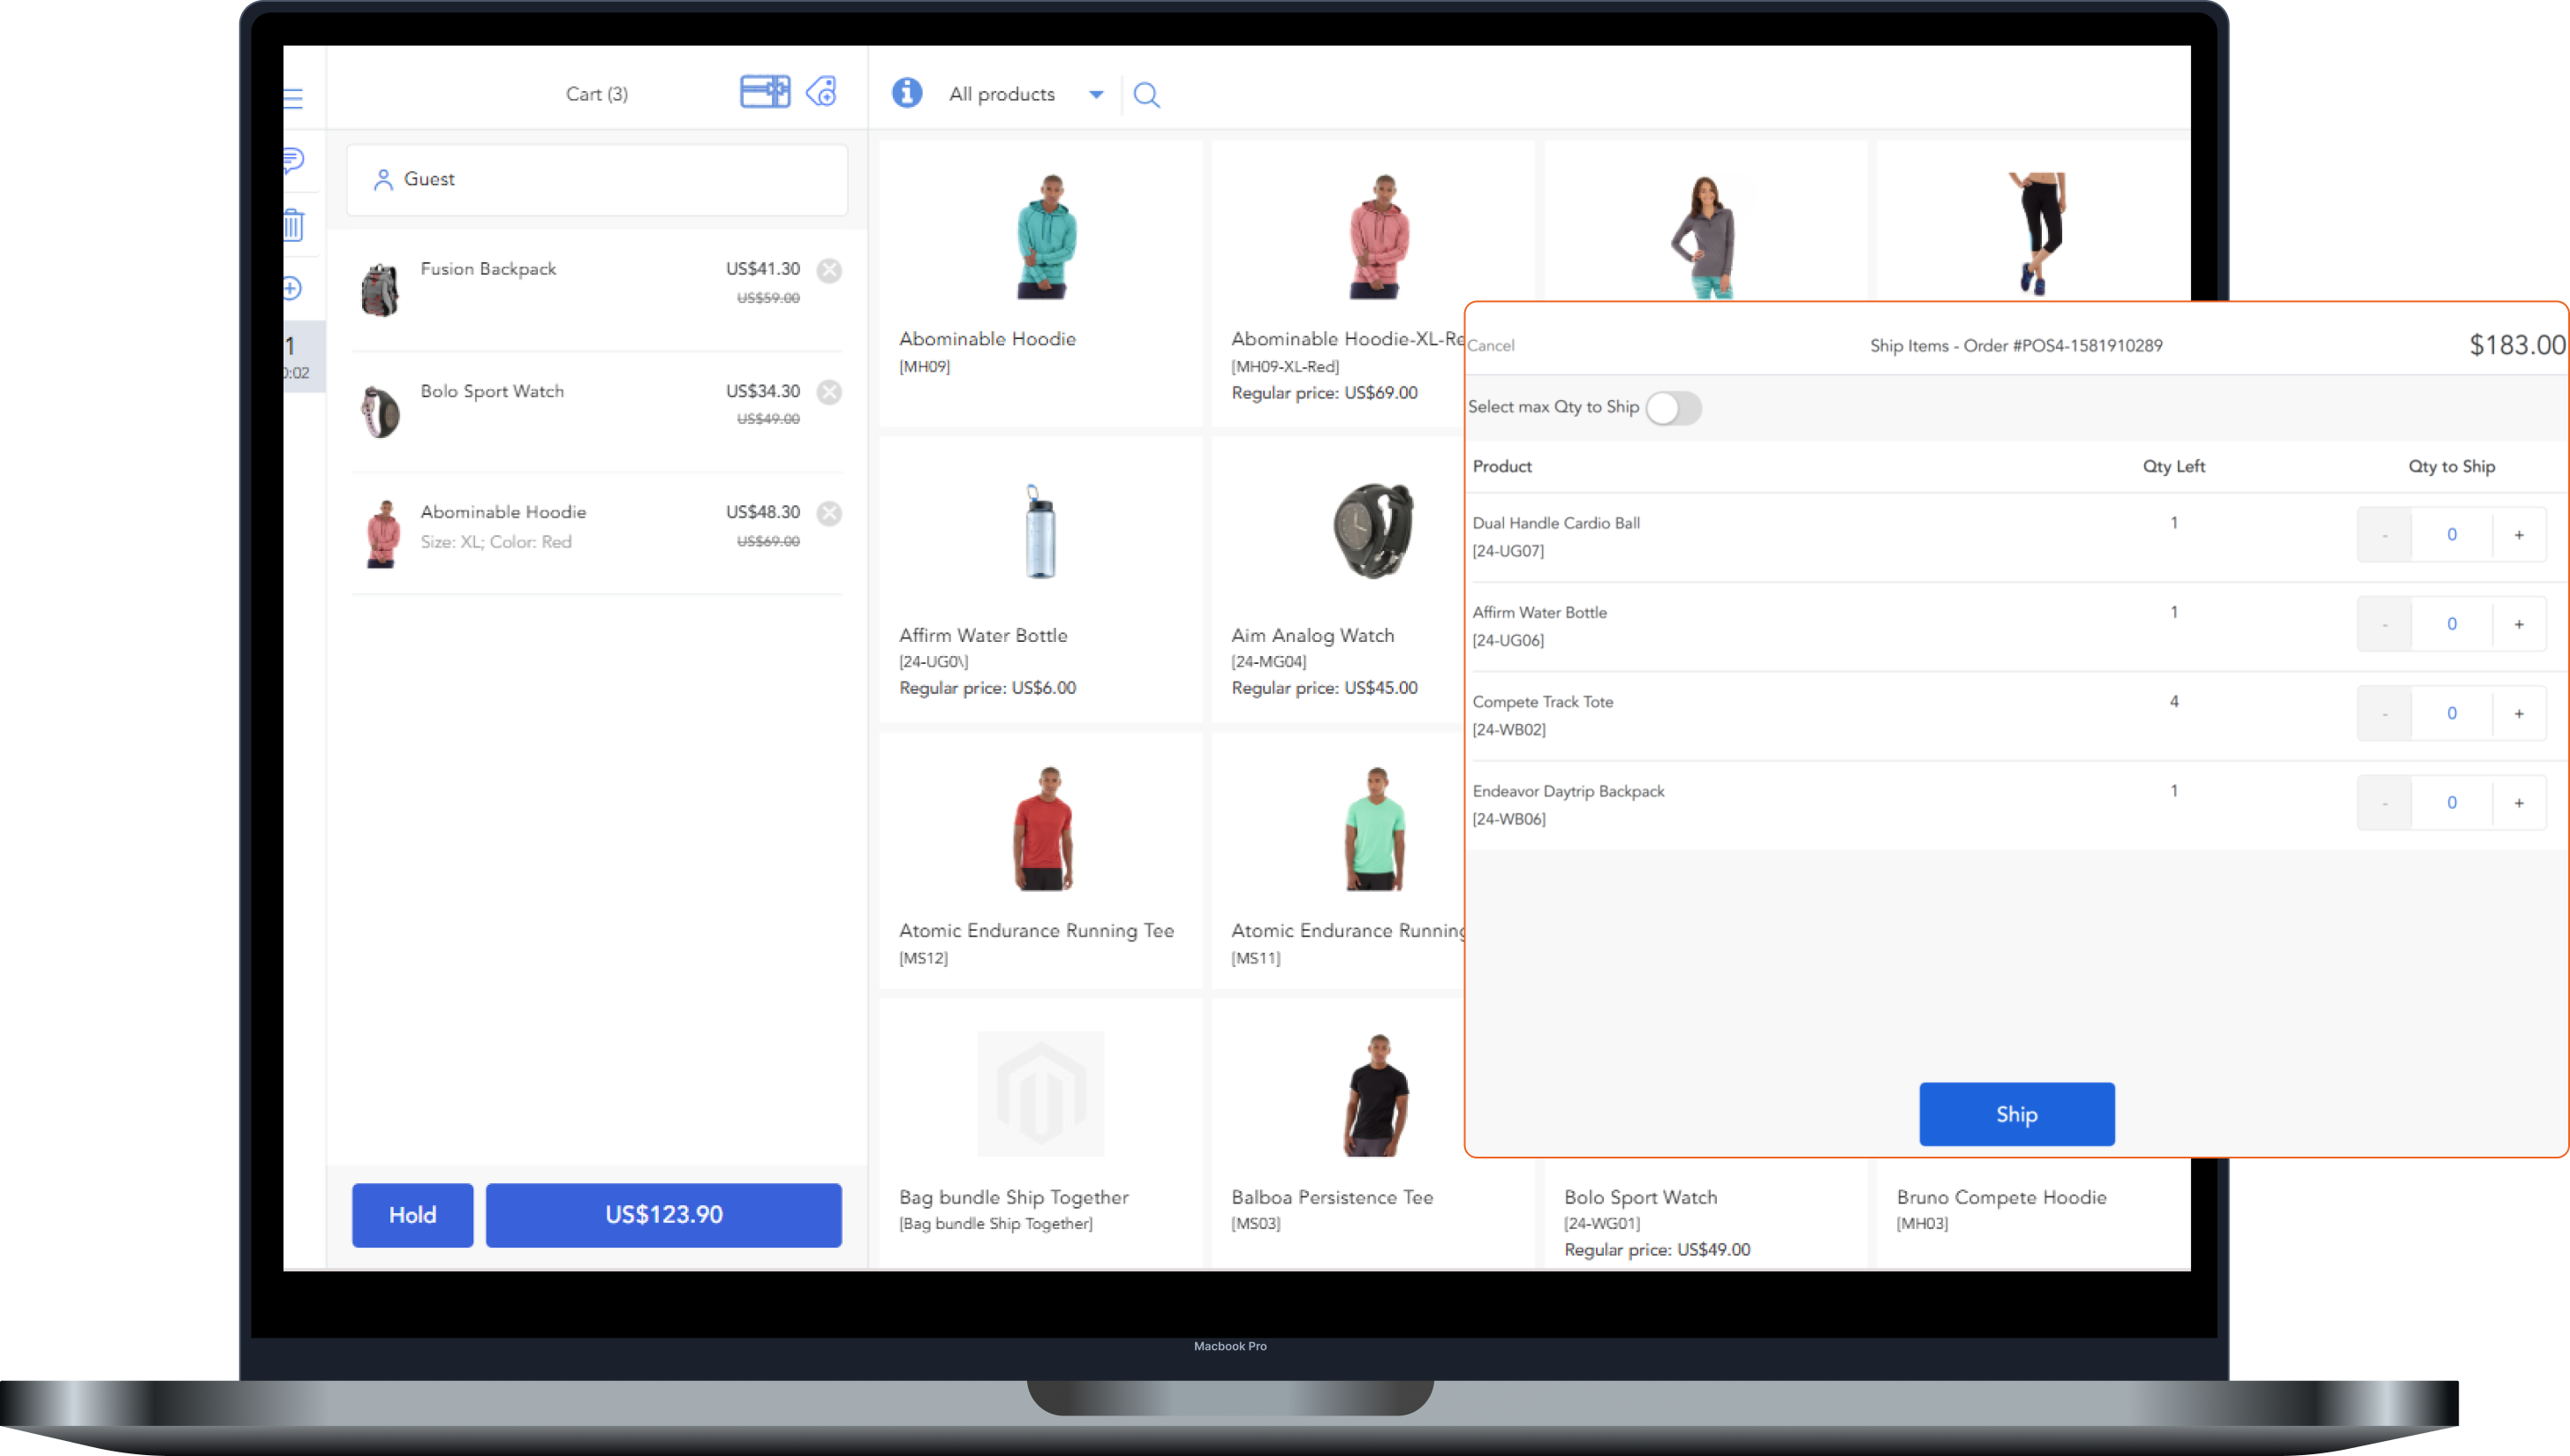2570x1456 pixels.
Task: Click the order comment chat icon
Action: coord(293,160)
